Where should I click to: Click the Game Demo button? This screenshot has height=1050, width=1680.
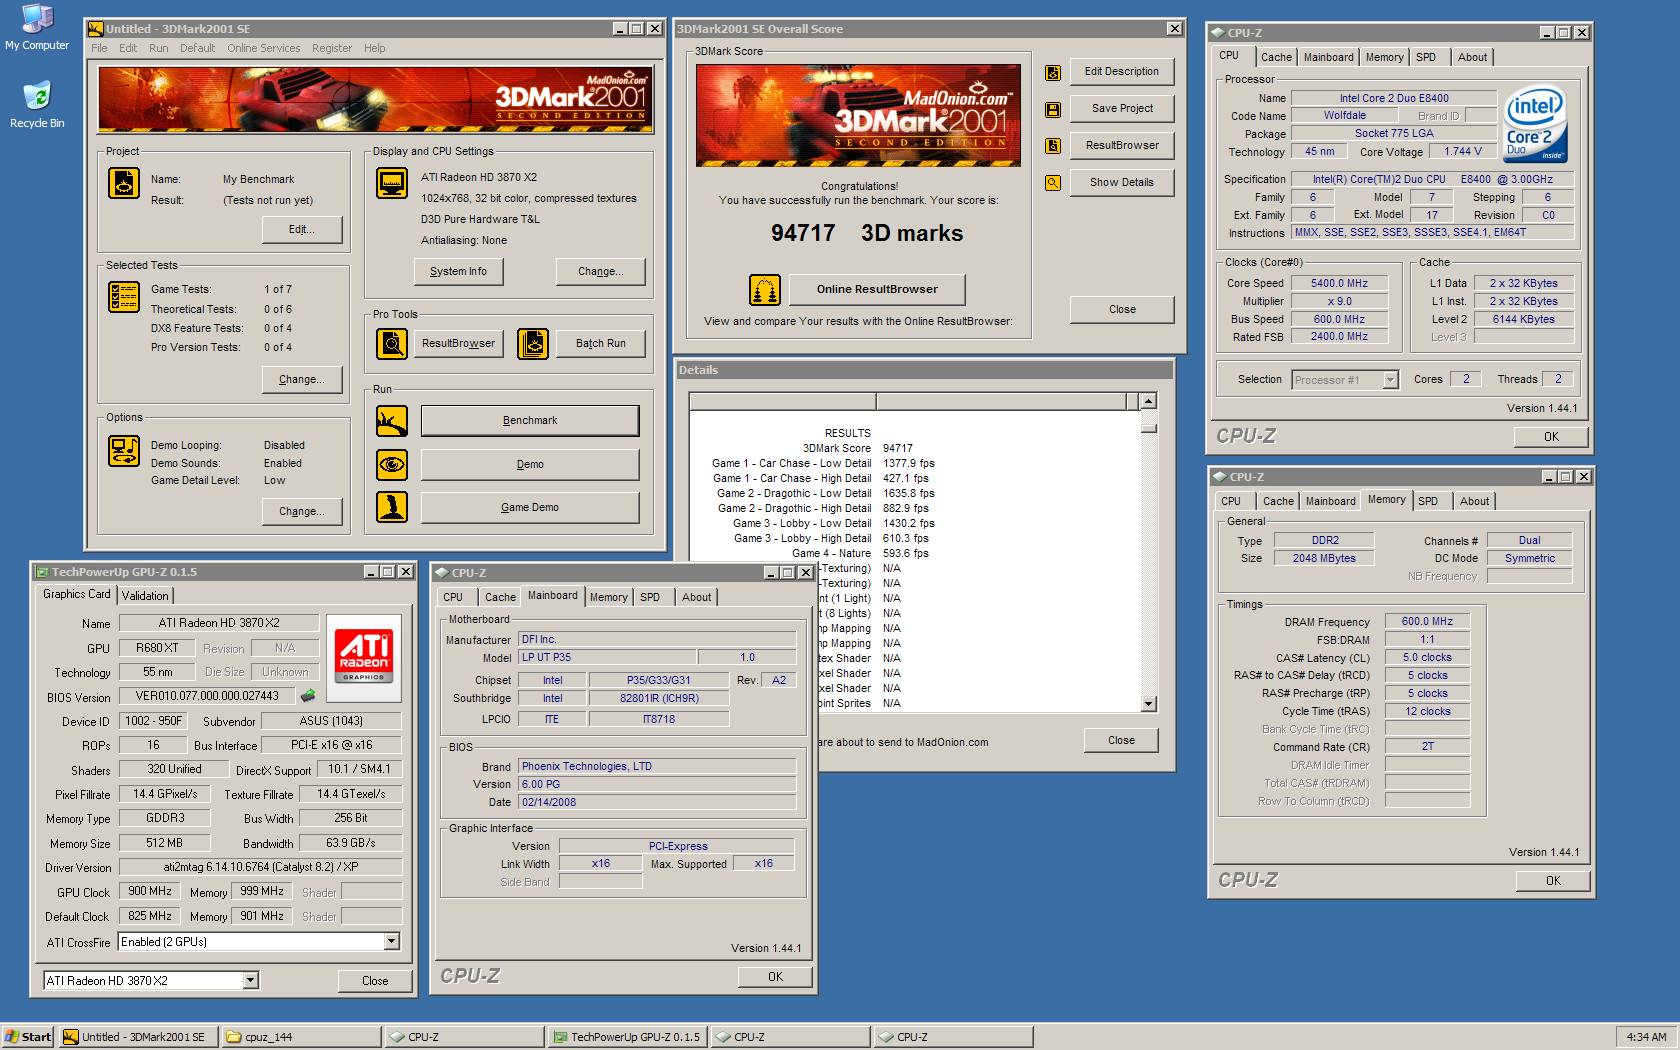pos(530,508)
